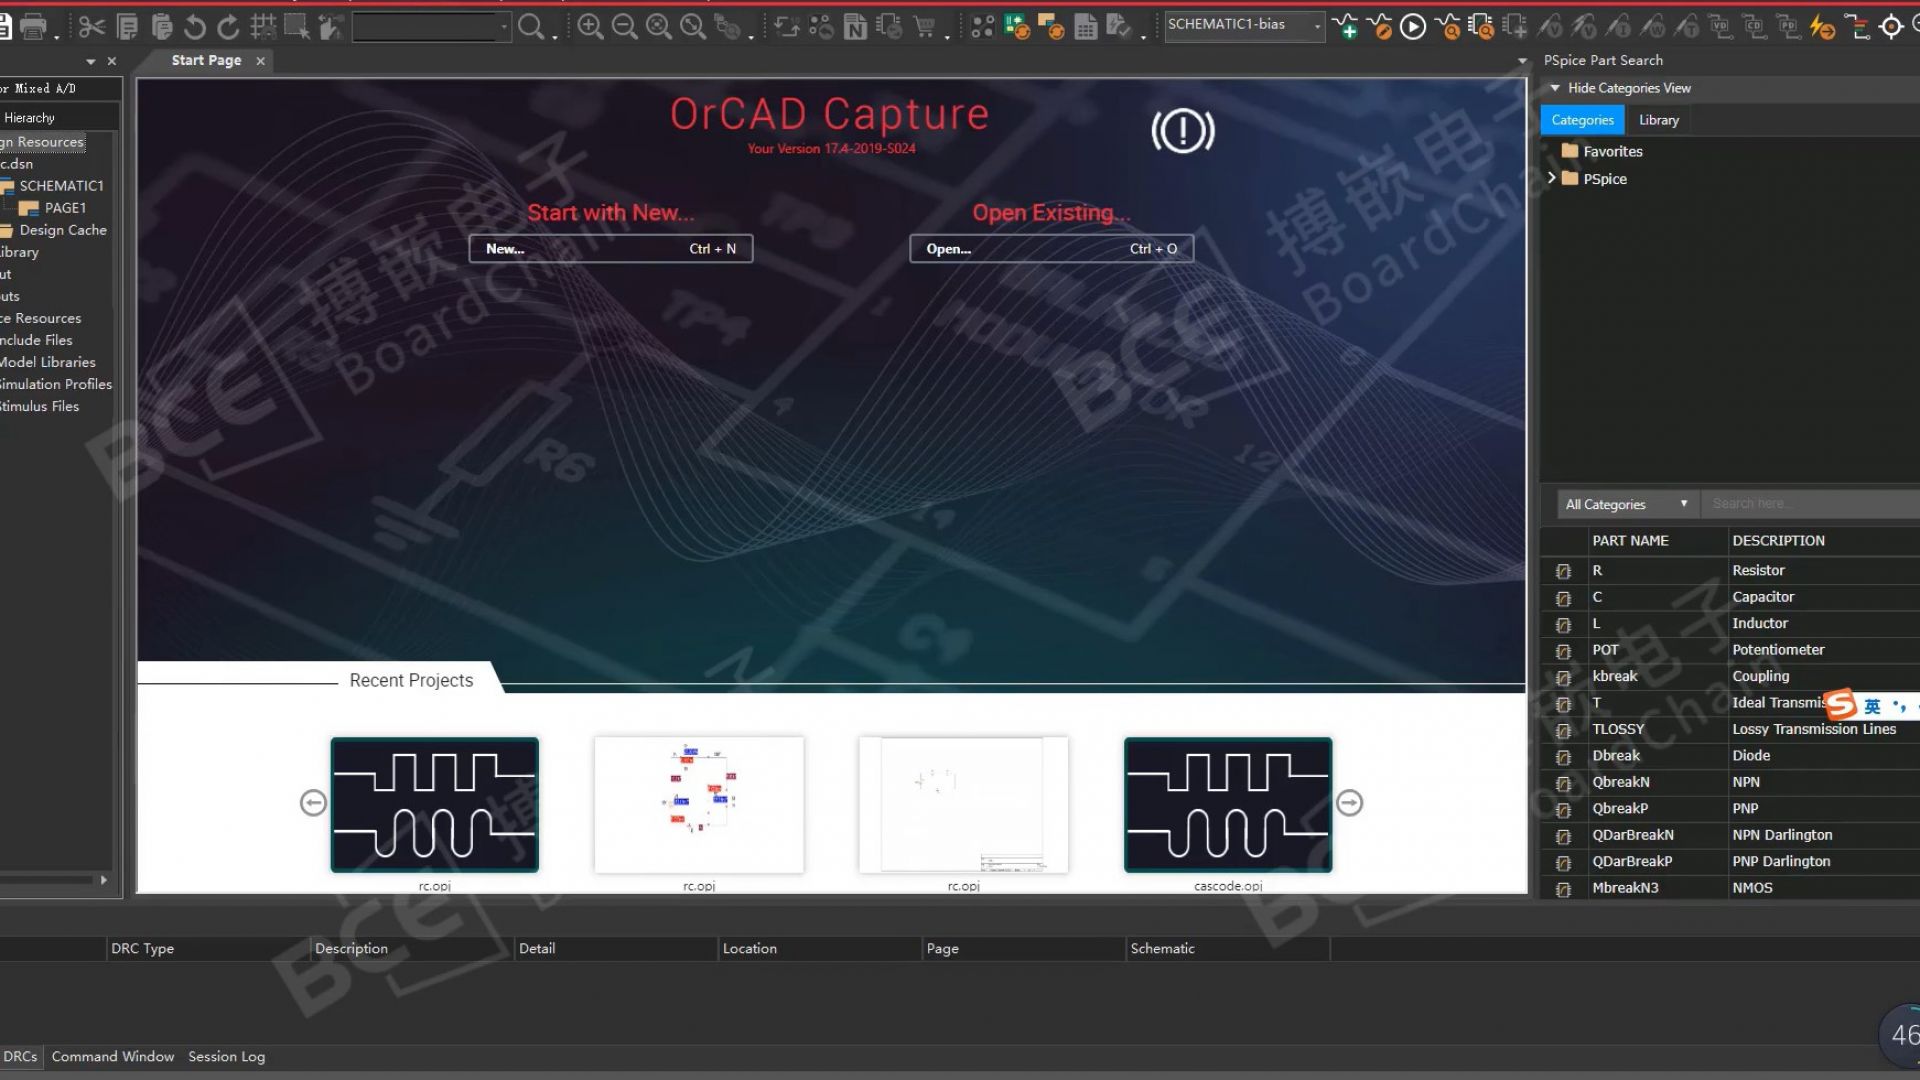Click the Copy icon in the toolbar

pos(127,27)
